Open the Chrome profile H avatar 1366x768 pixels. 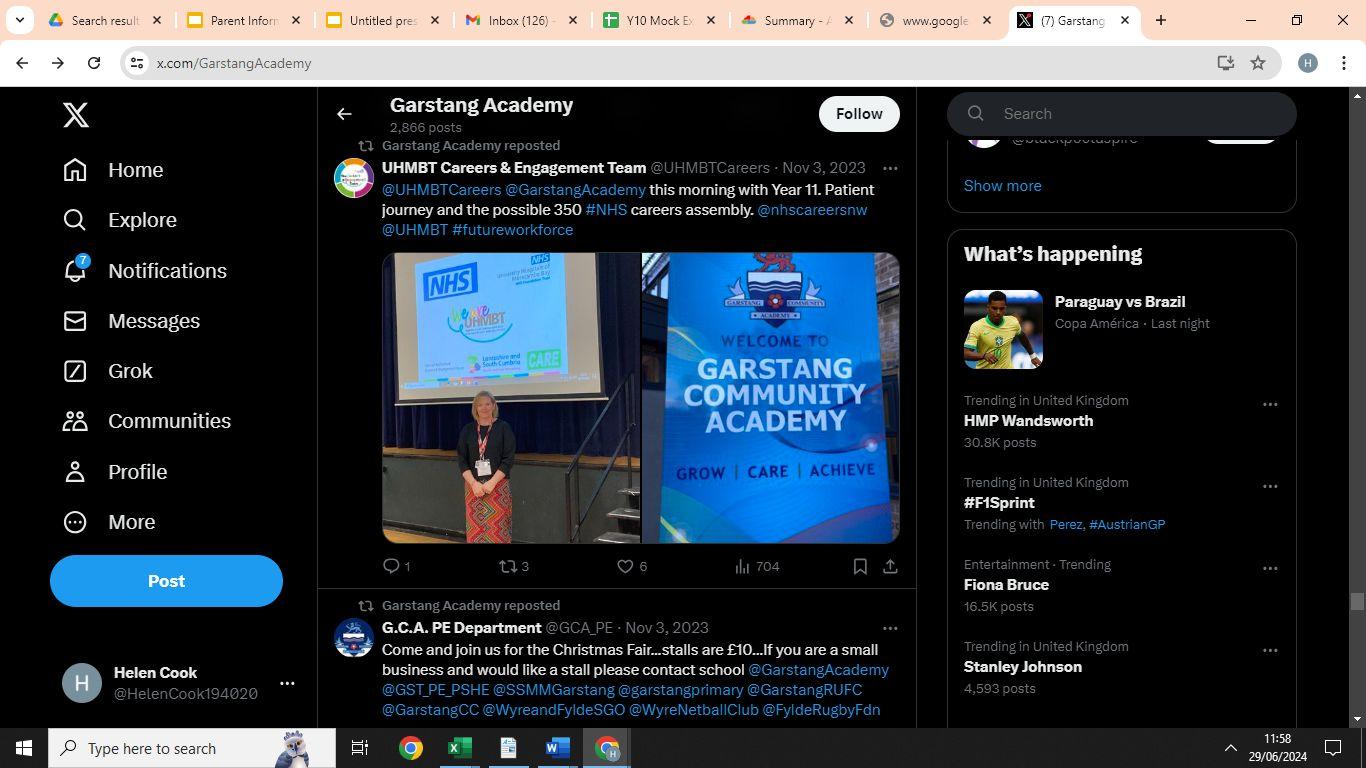coord(1307,63)
